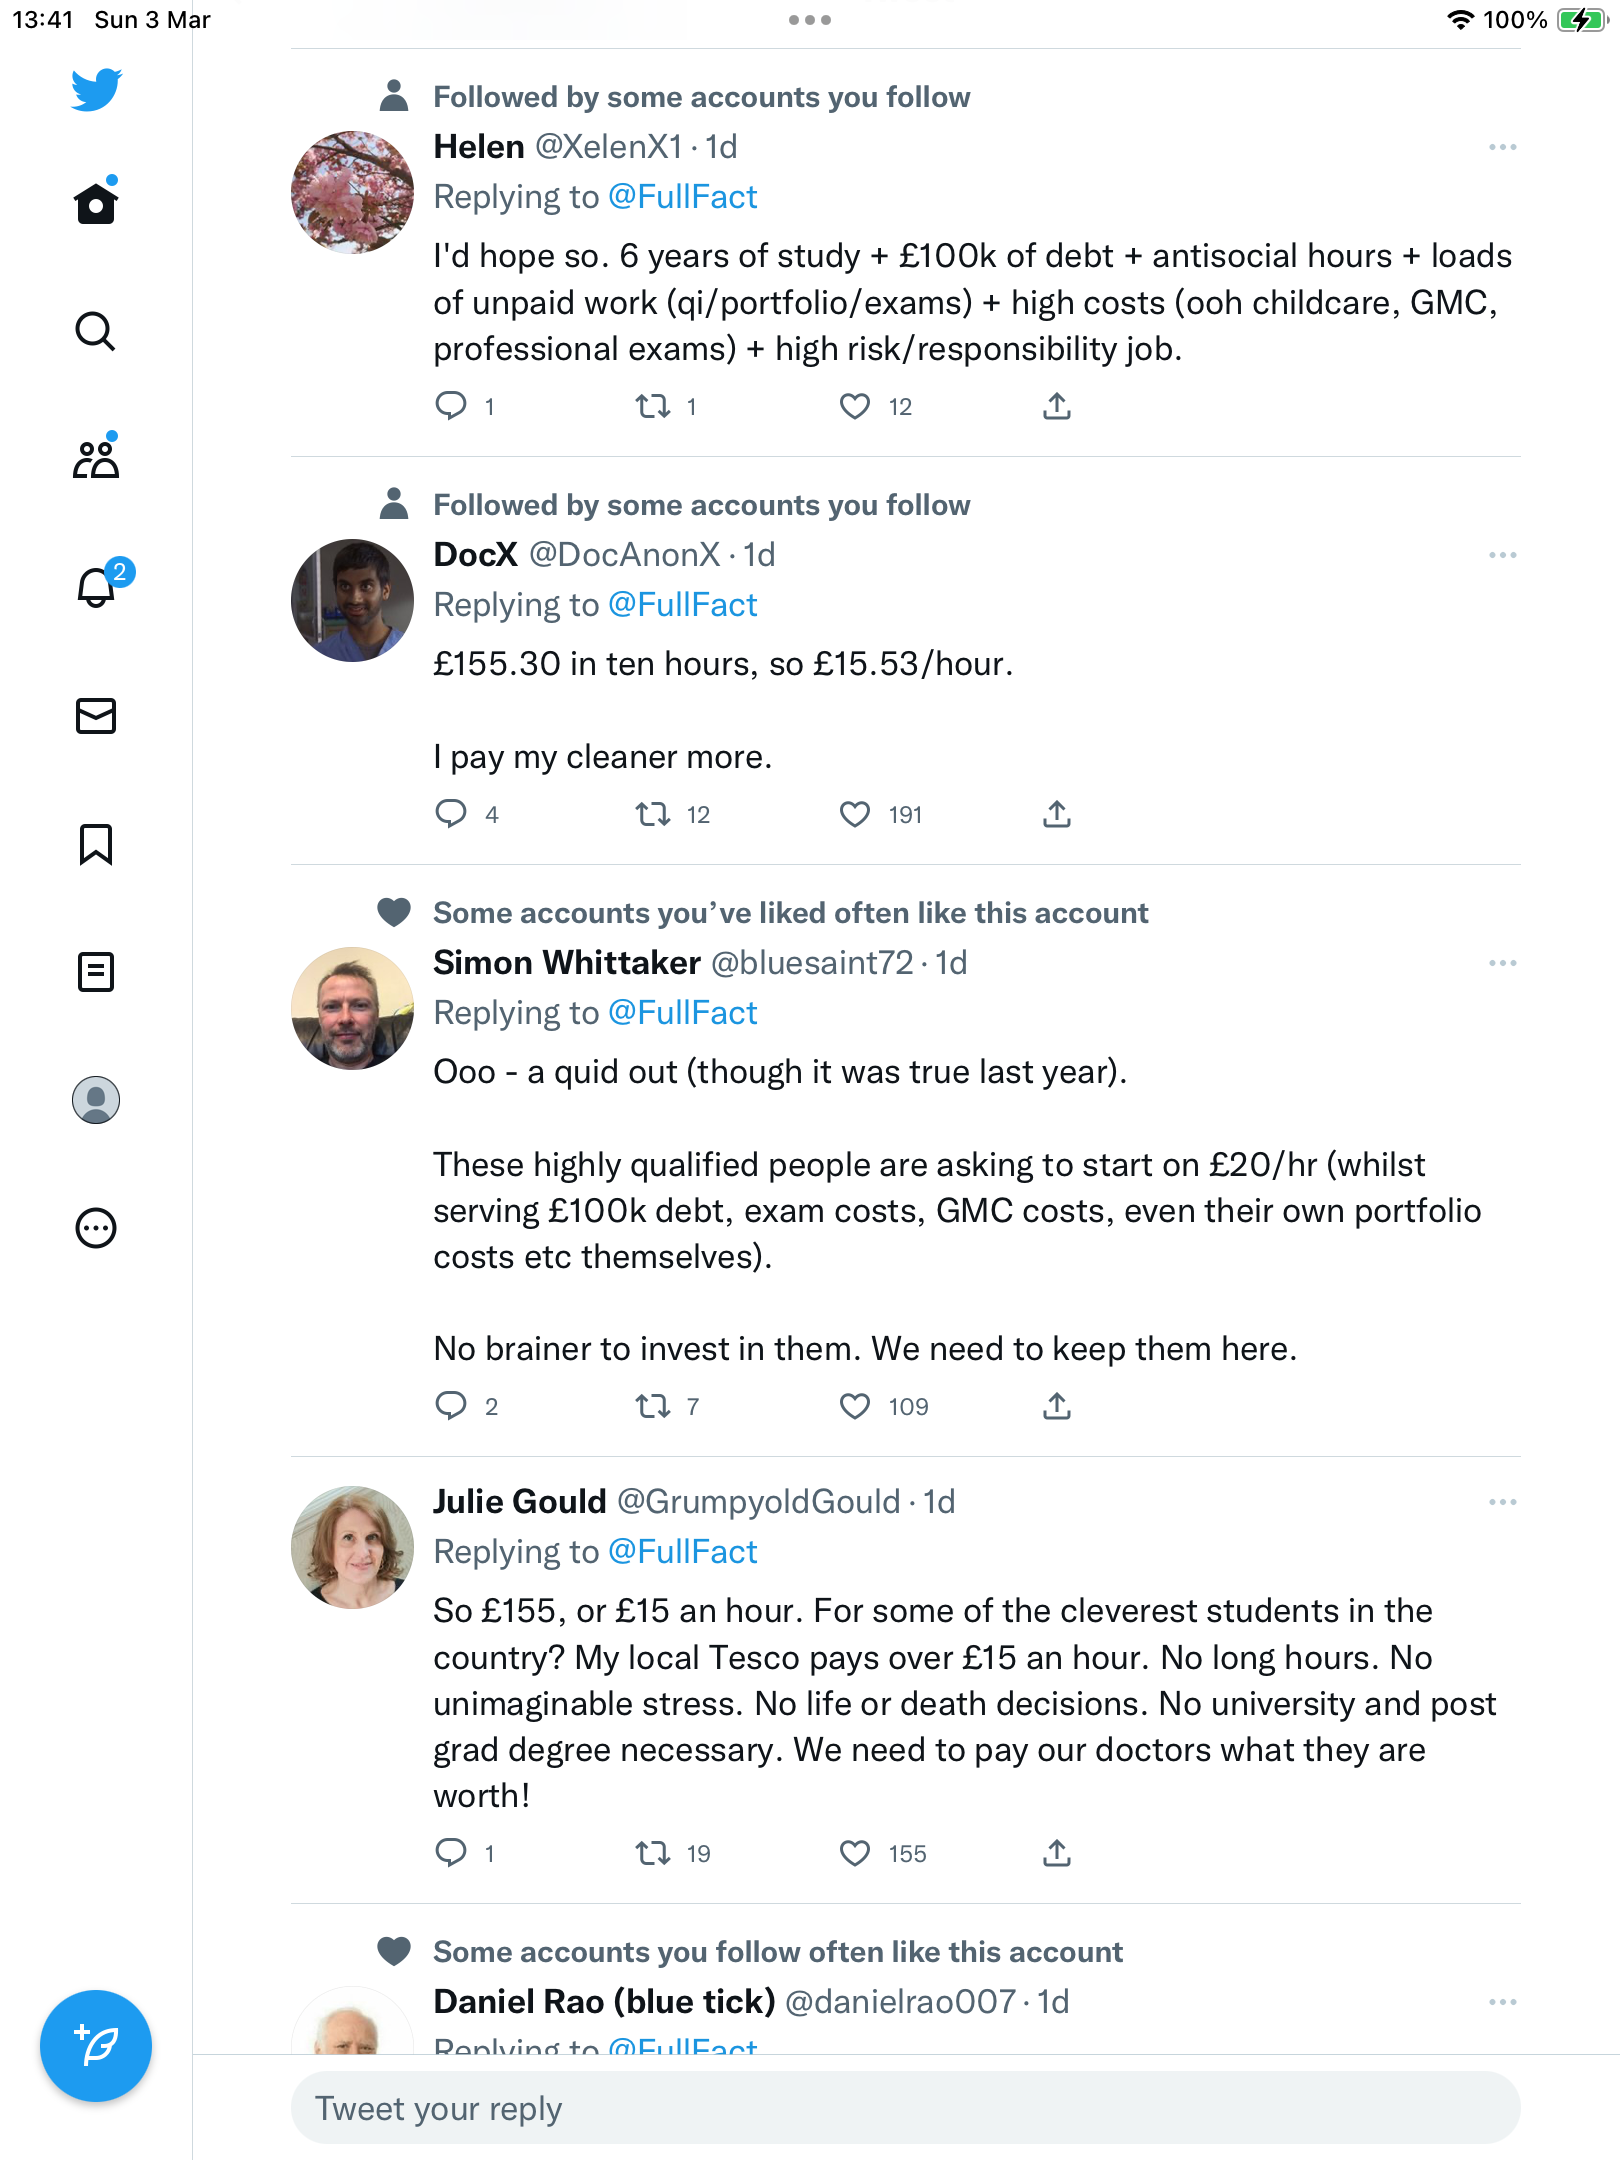Open Simon Whittaker's profile picture
This screenshot has height=2160, width=1620.
point(352,1008)
